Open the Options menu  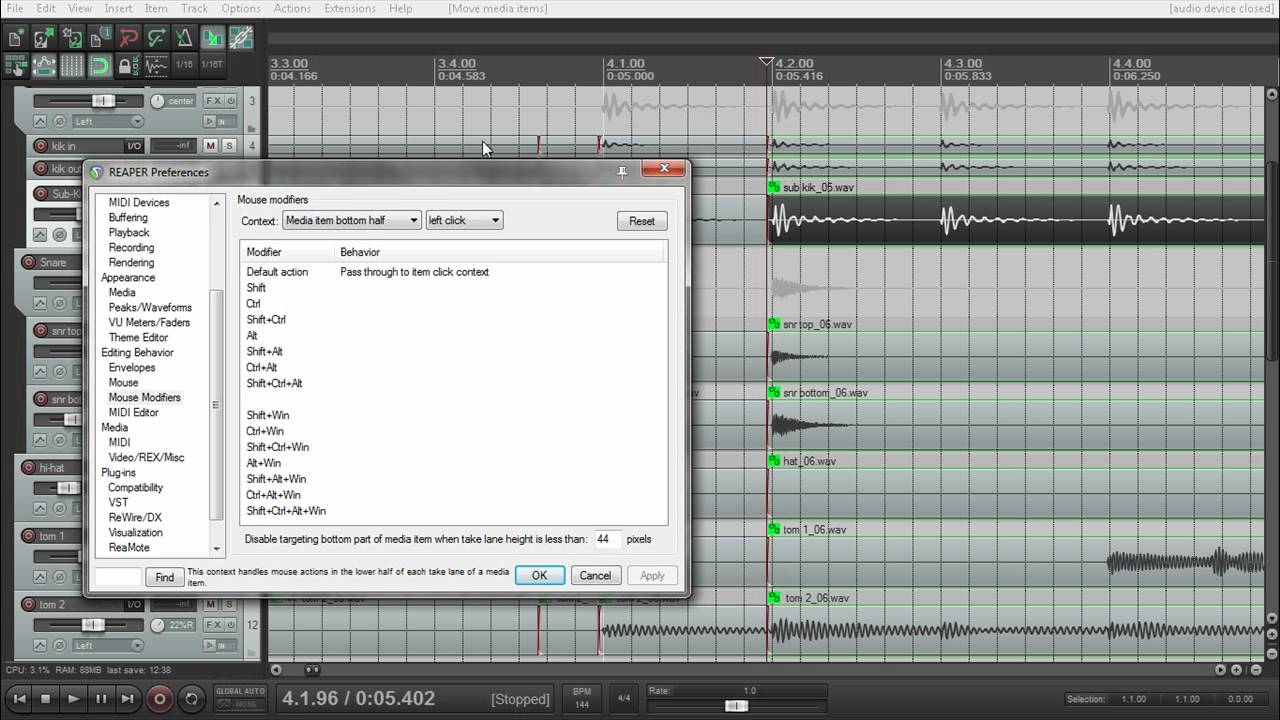click(x=241, y=8)
